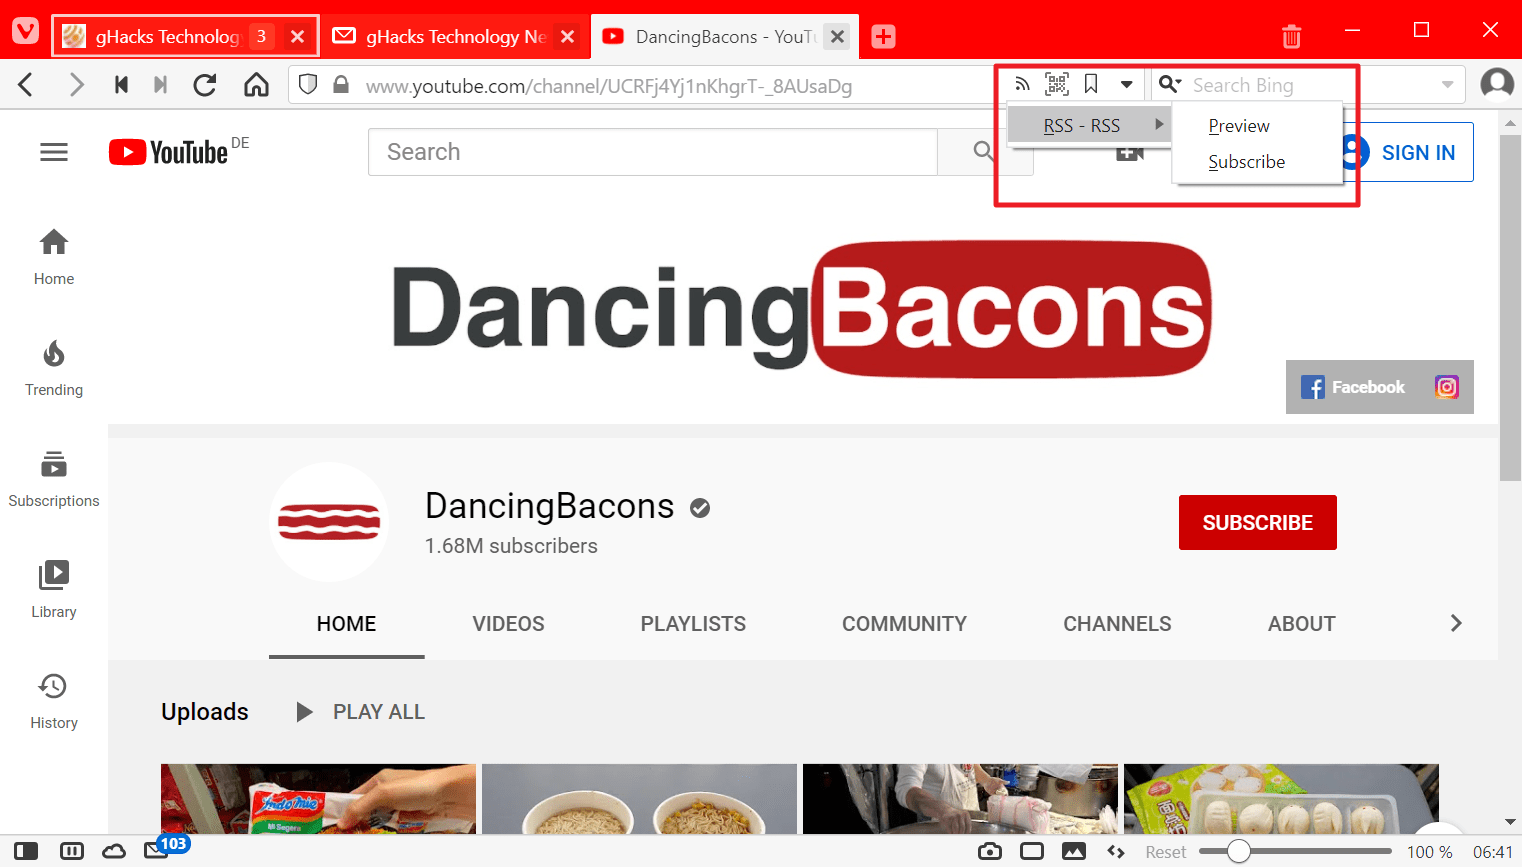The width and height of the screenshot is (1522, 867).
Task: Reload the current YouTube page
Action: pyautogui.click(x=205, y=85)
